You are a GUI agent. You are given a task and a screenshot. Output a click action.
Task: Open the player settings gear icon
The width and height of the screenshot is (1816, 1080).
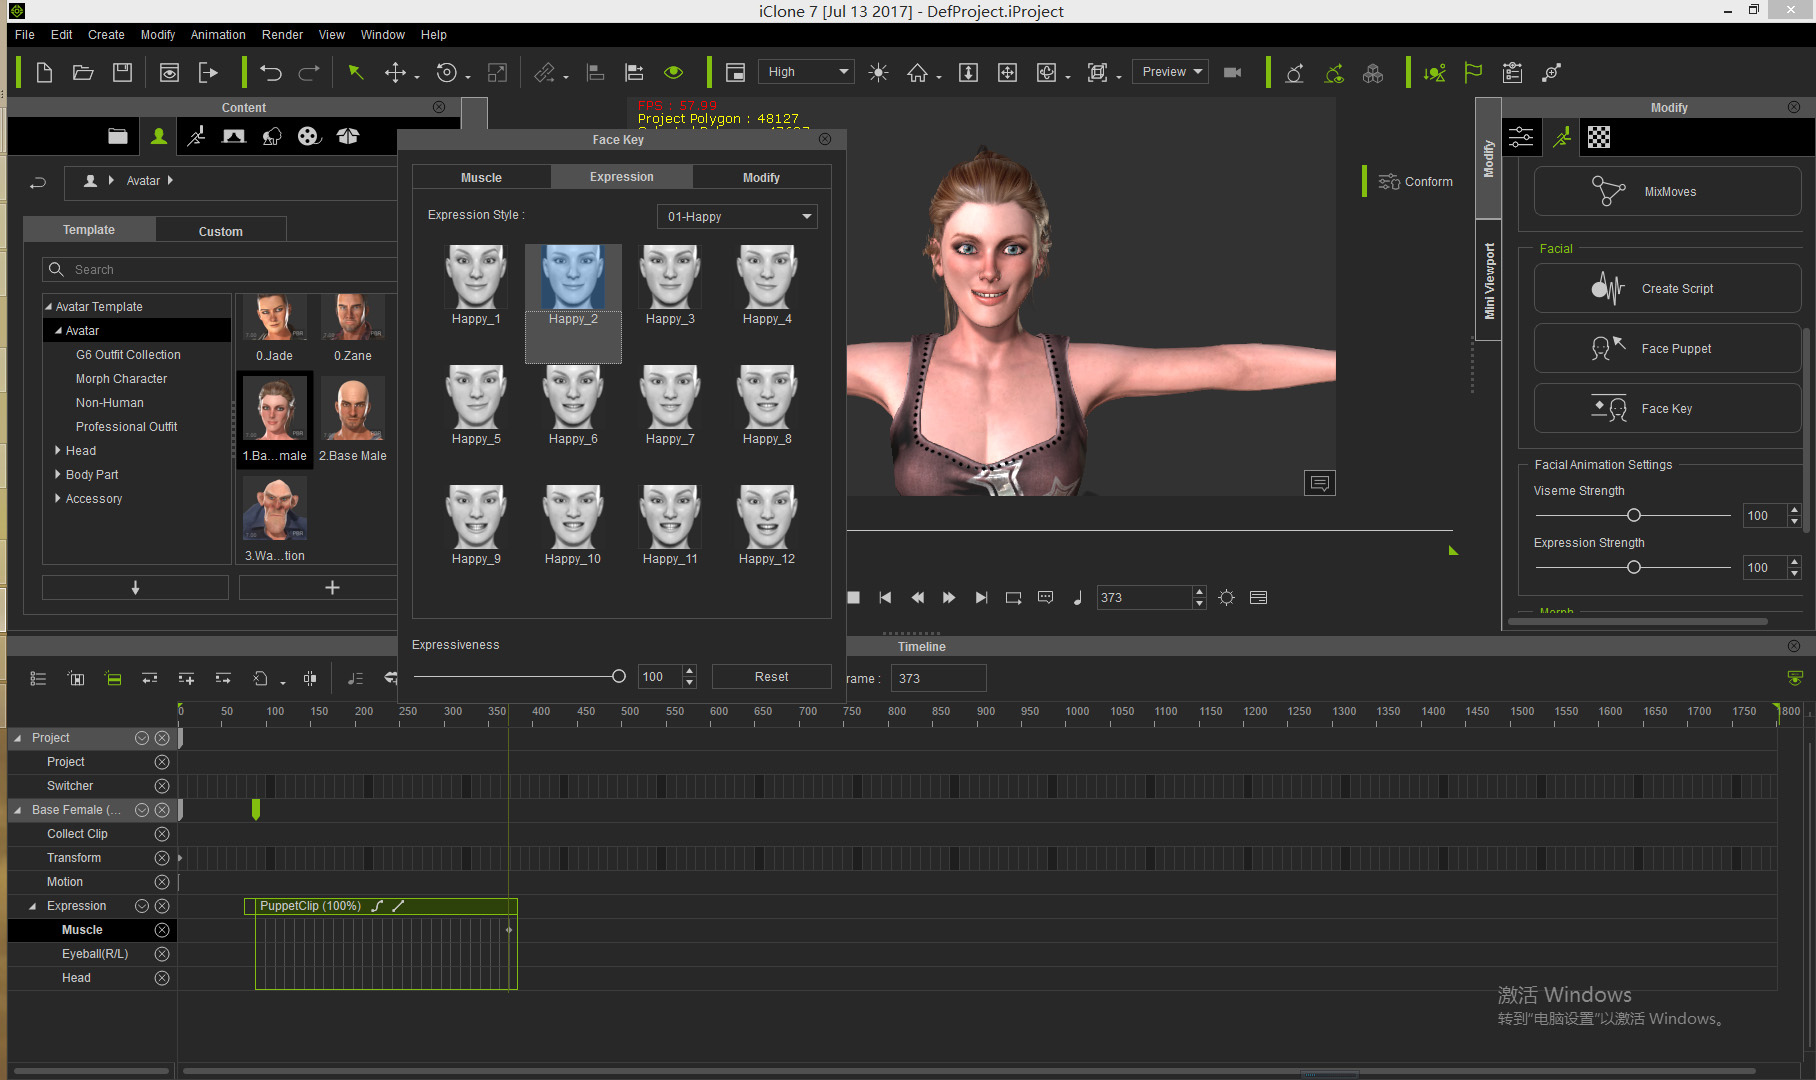click(x=1227, y=597)
